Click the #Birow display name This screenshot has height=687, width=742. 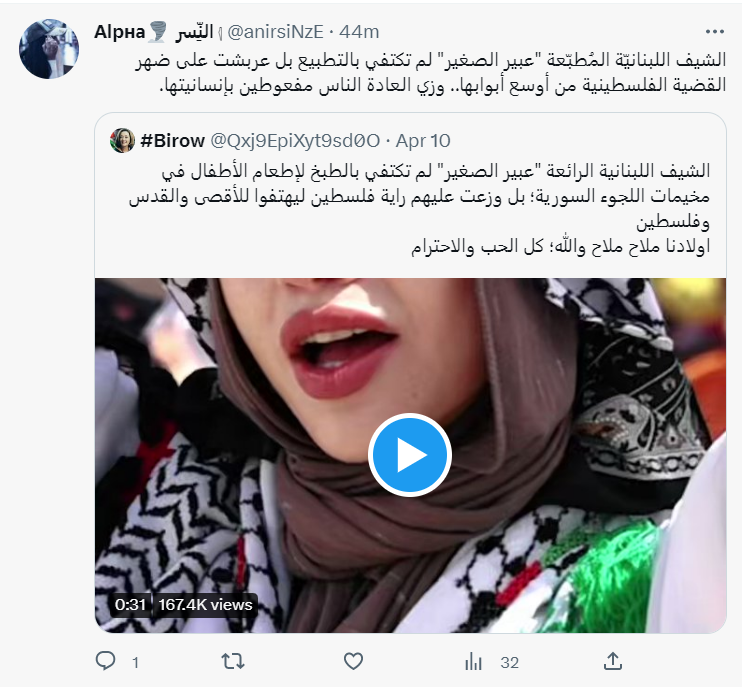pos(173,141)
